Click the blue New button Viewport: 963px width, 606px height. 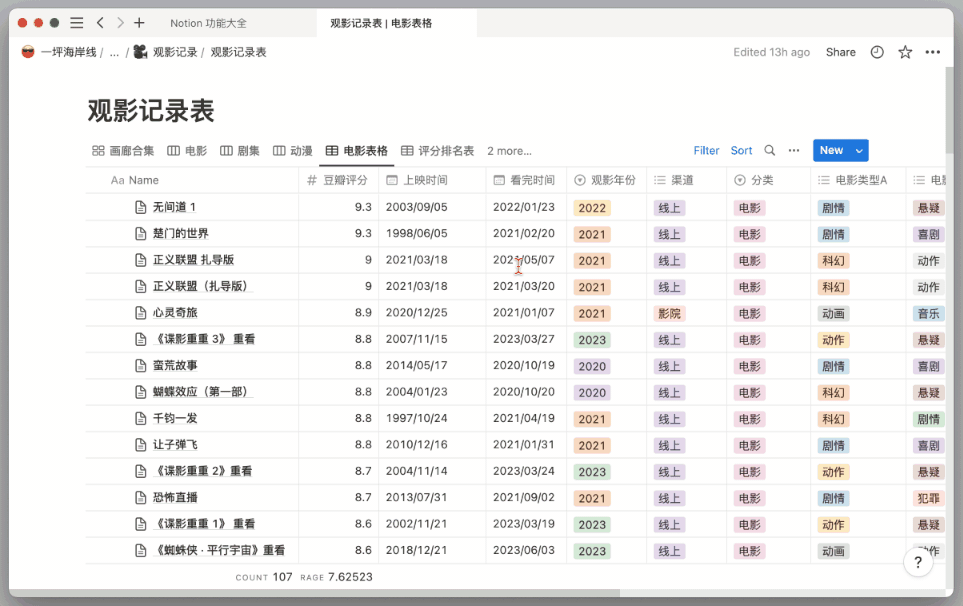(832, 150)
